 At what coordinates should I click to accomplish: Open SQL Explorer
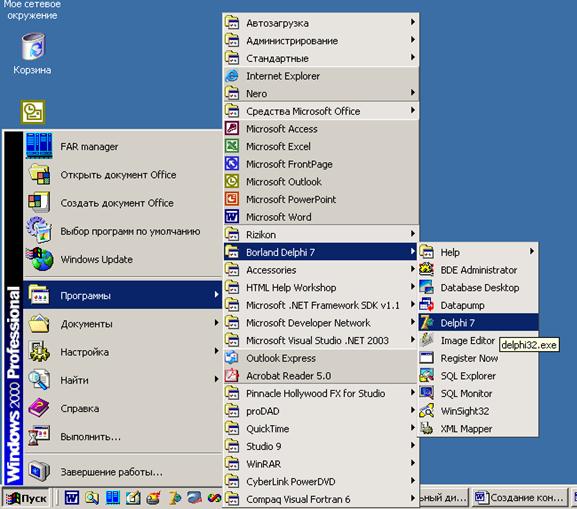pyautogui.click(x=478, y=376)
